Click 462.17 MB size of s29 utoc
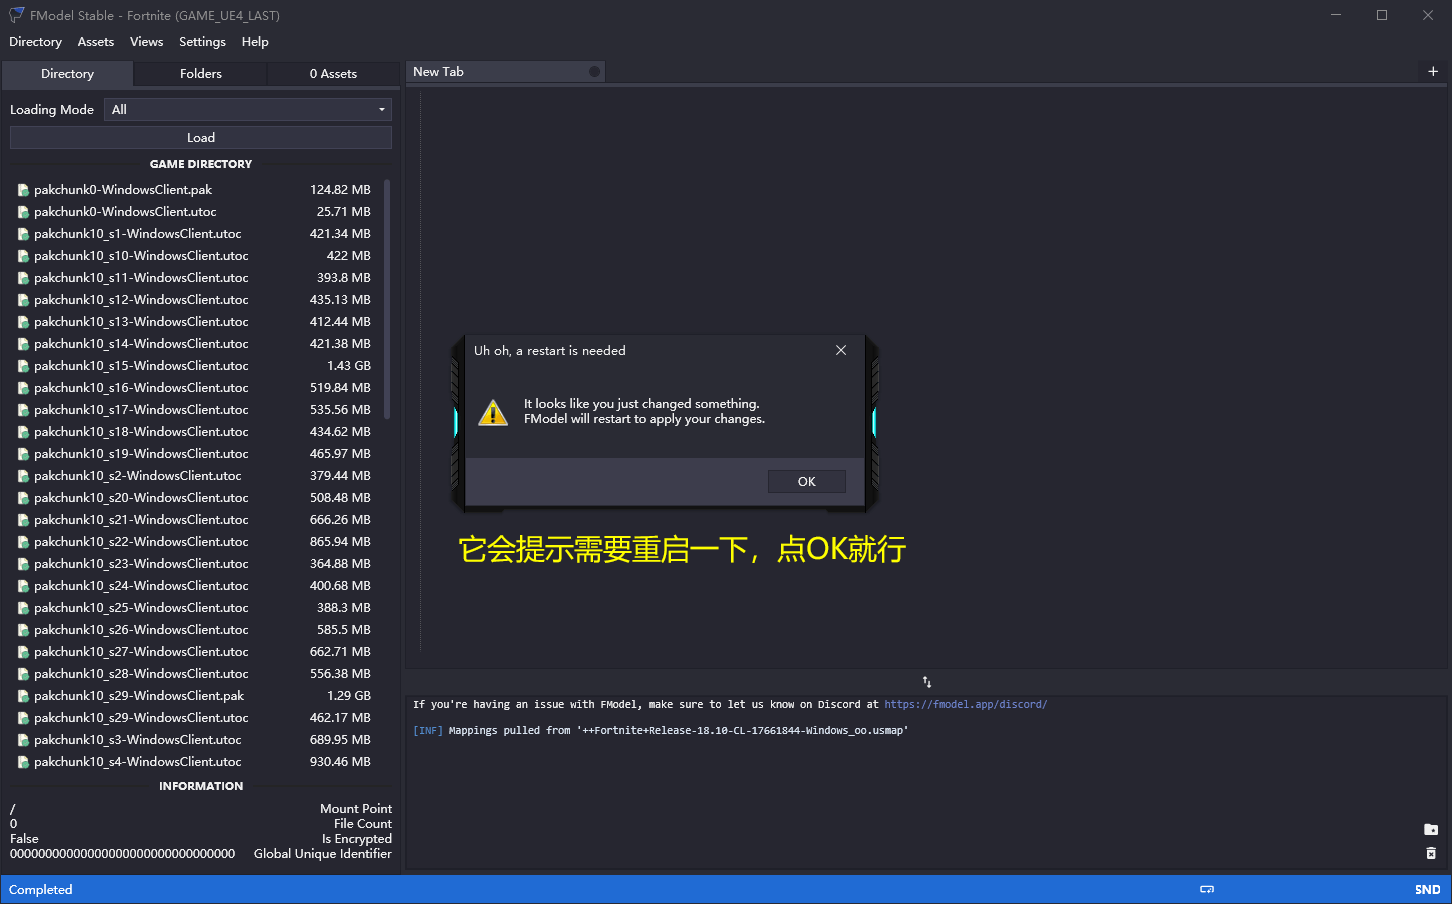Viewport: 1452px width, 904px height. pos(340,718)
